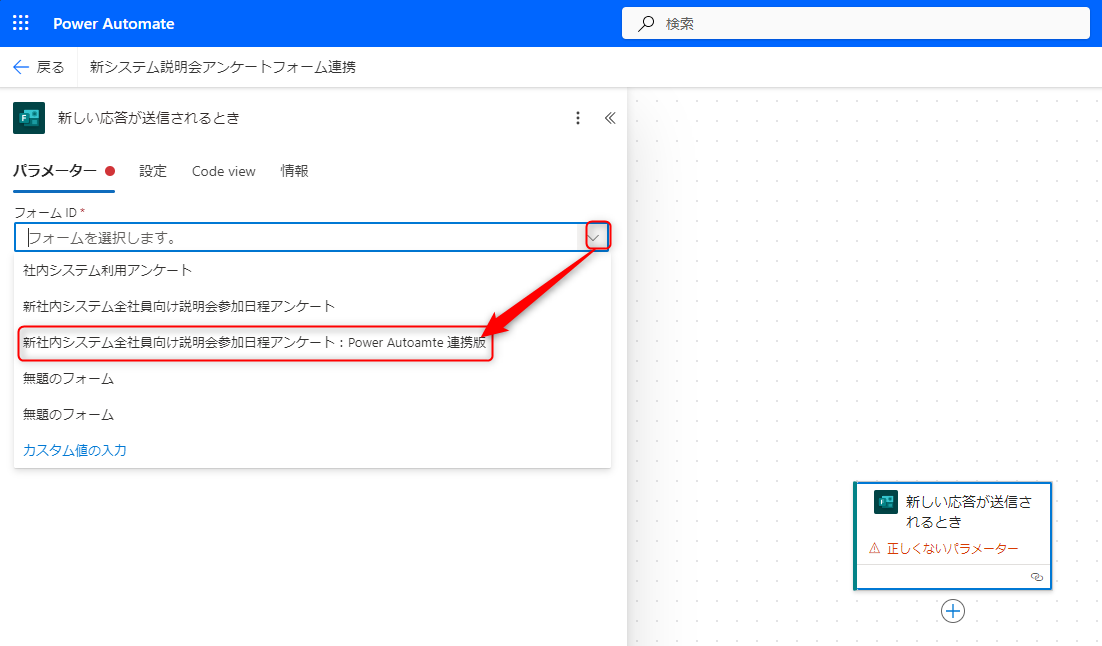1102x646 pixels.
Task: Toggle the フォーム ID dropdown chevron
Action: tap(595, 238)
